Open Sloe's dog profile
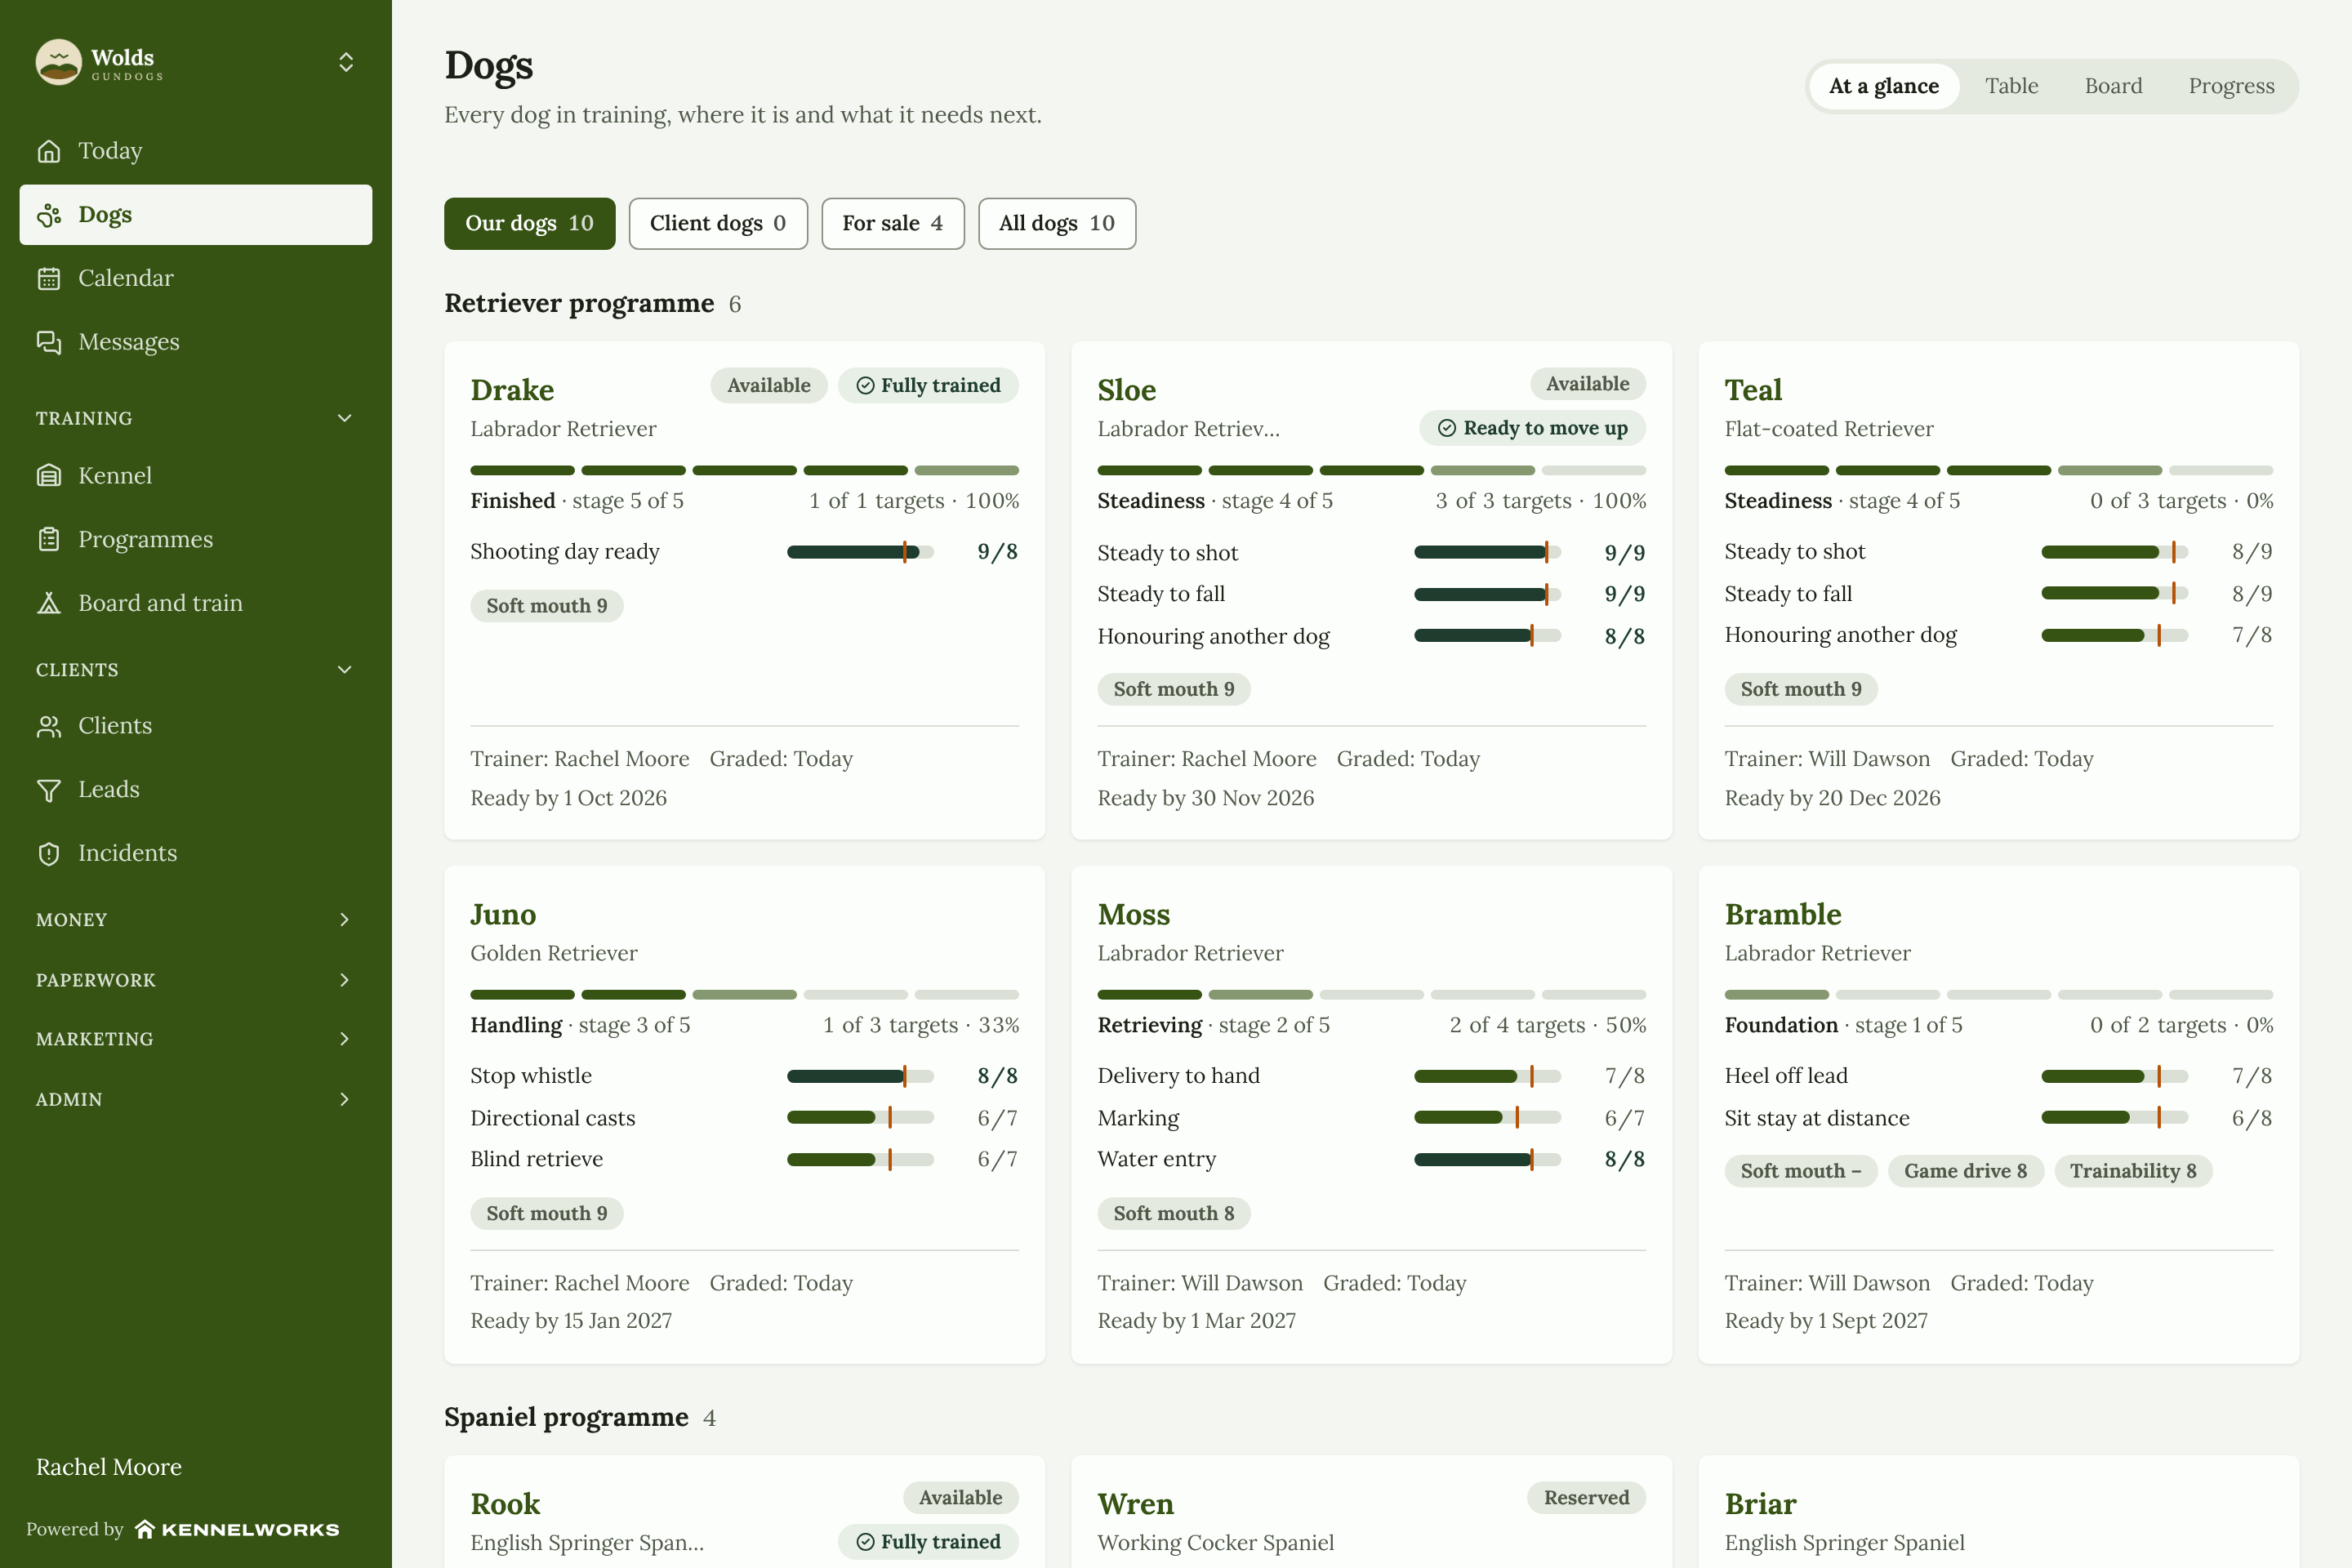This screenshot has height=1568, width=2352. coord(1126,390)
